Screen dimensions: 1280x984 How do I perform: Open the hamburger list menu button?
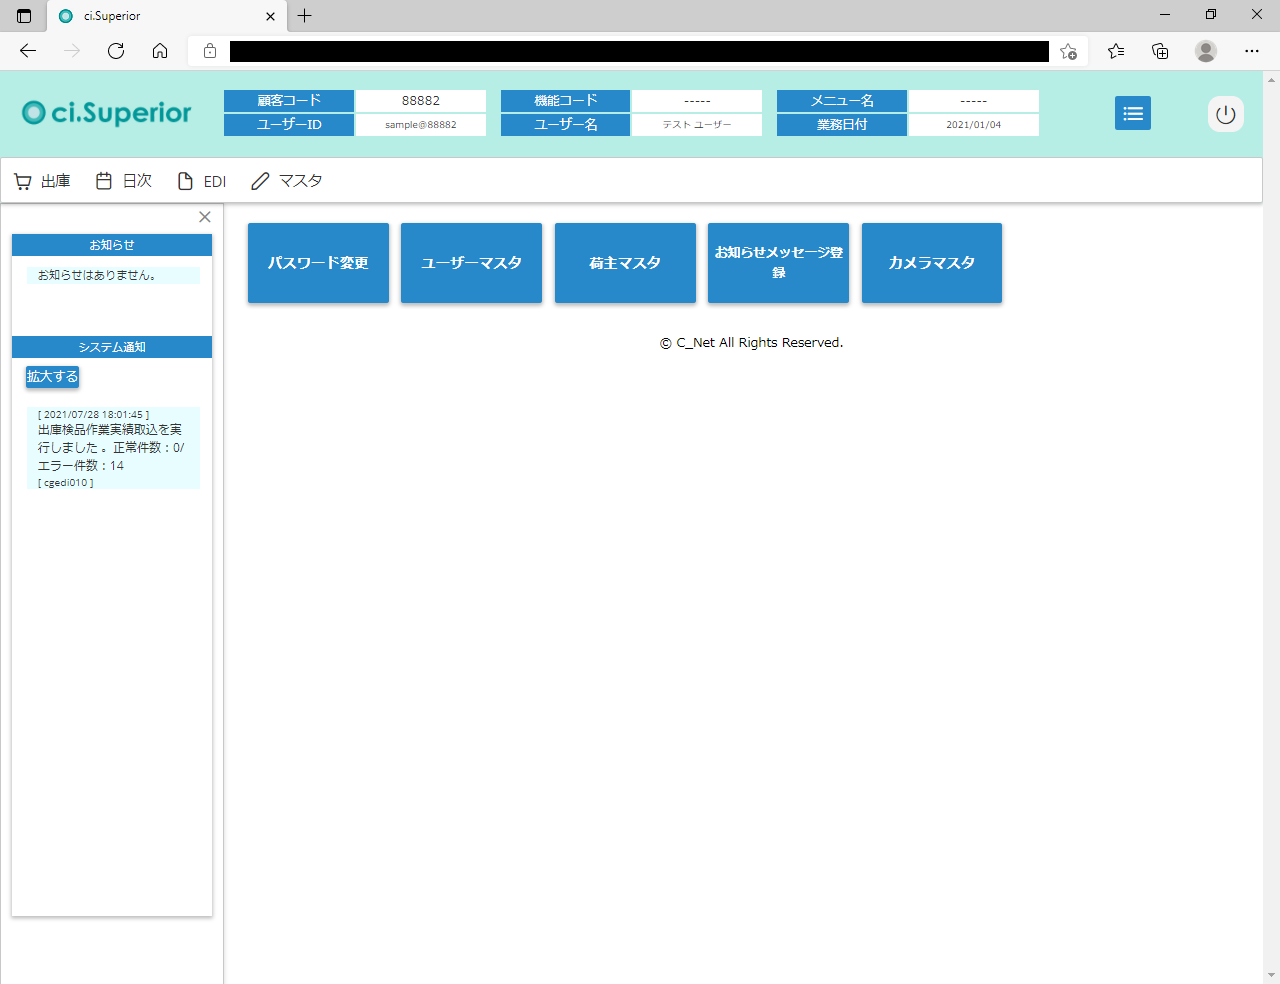[1133, 113]
